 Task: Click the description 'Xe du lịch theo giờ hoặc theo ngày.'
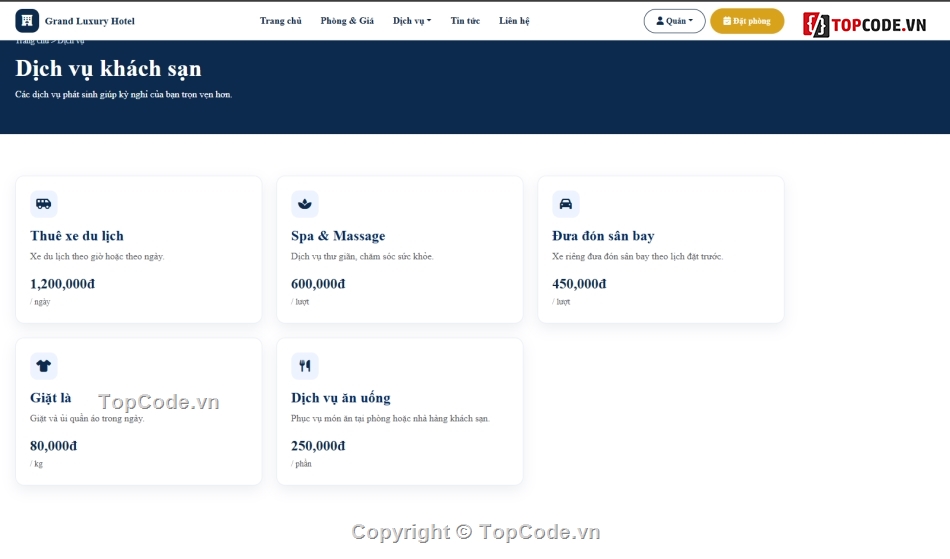pos(98,257)
